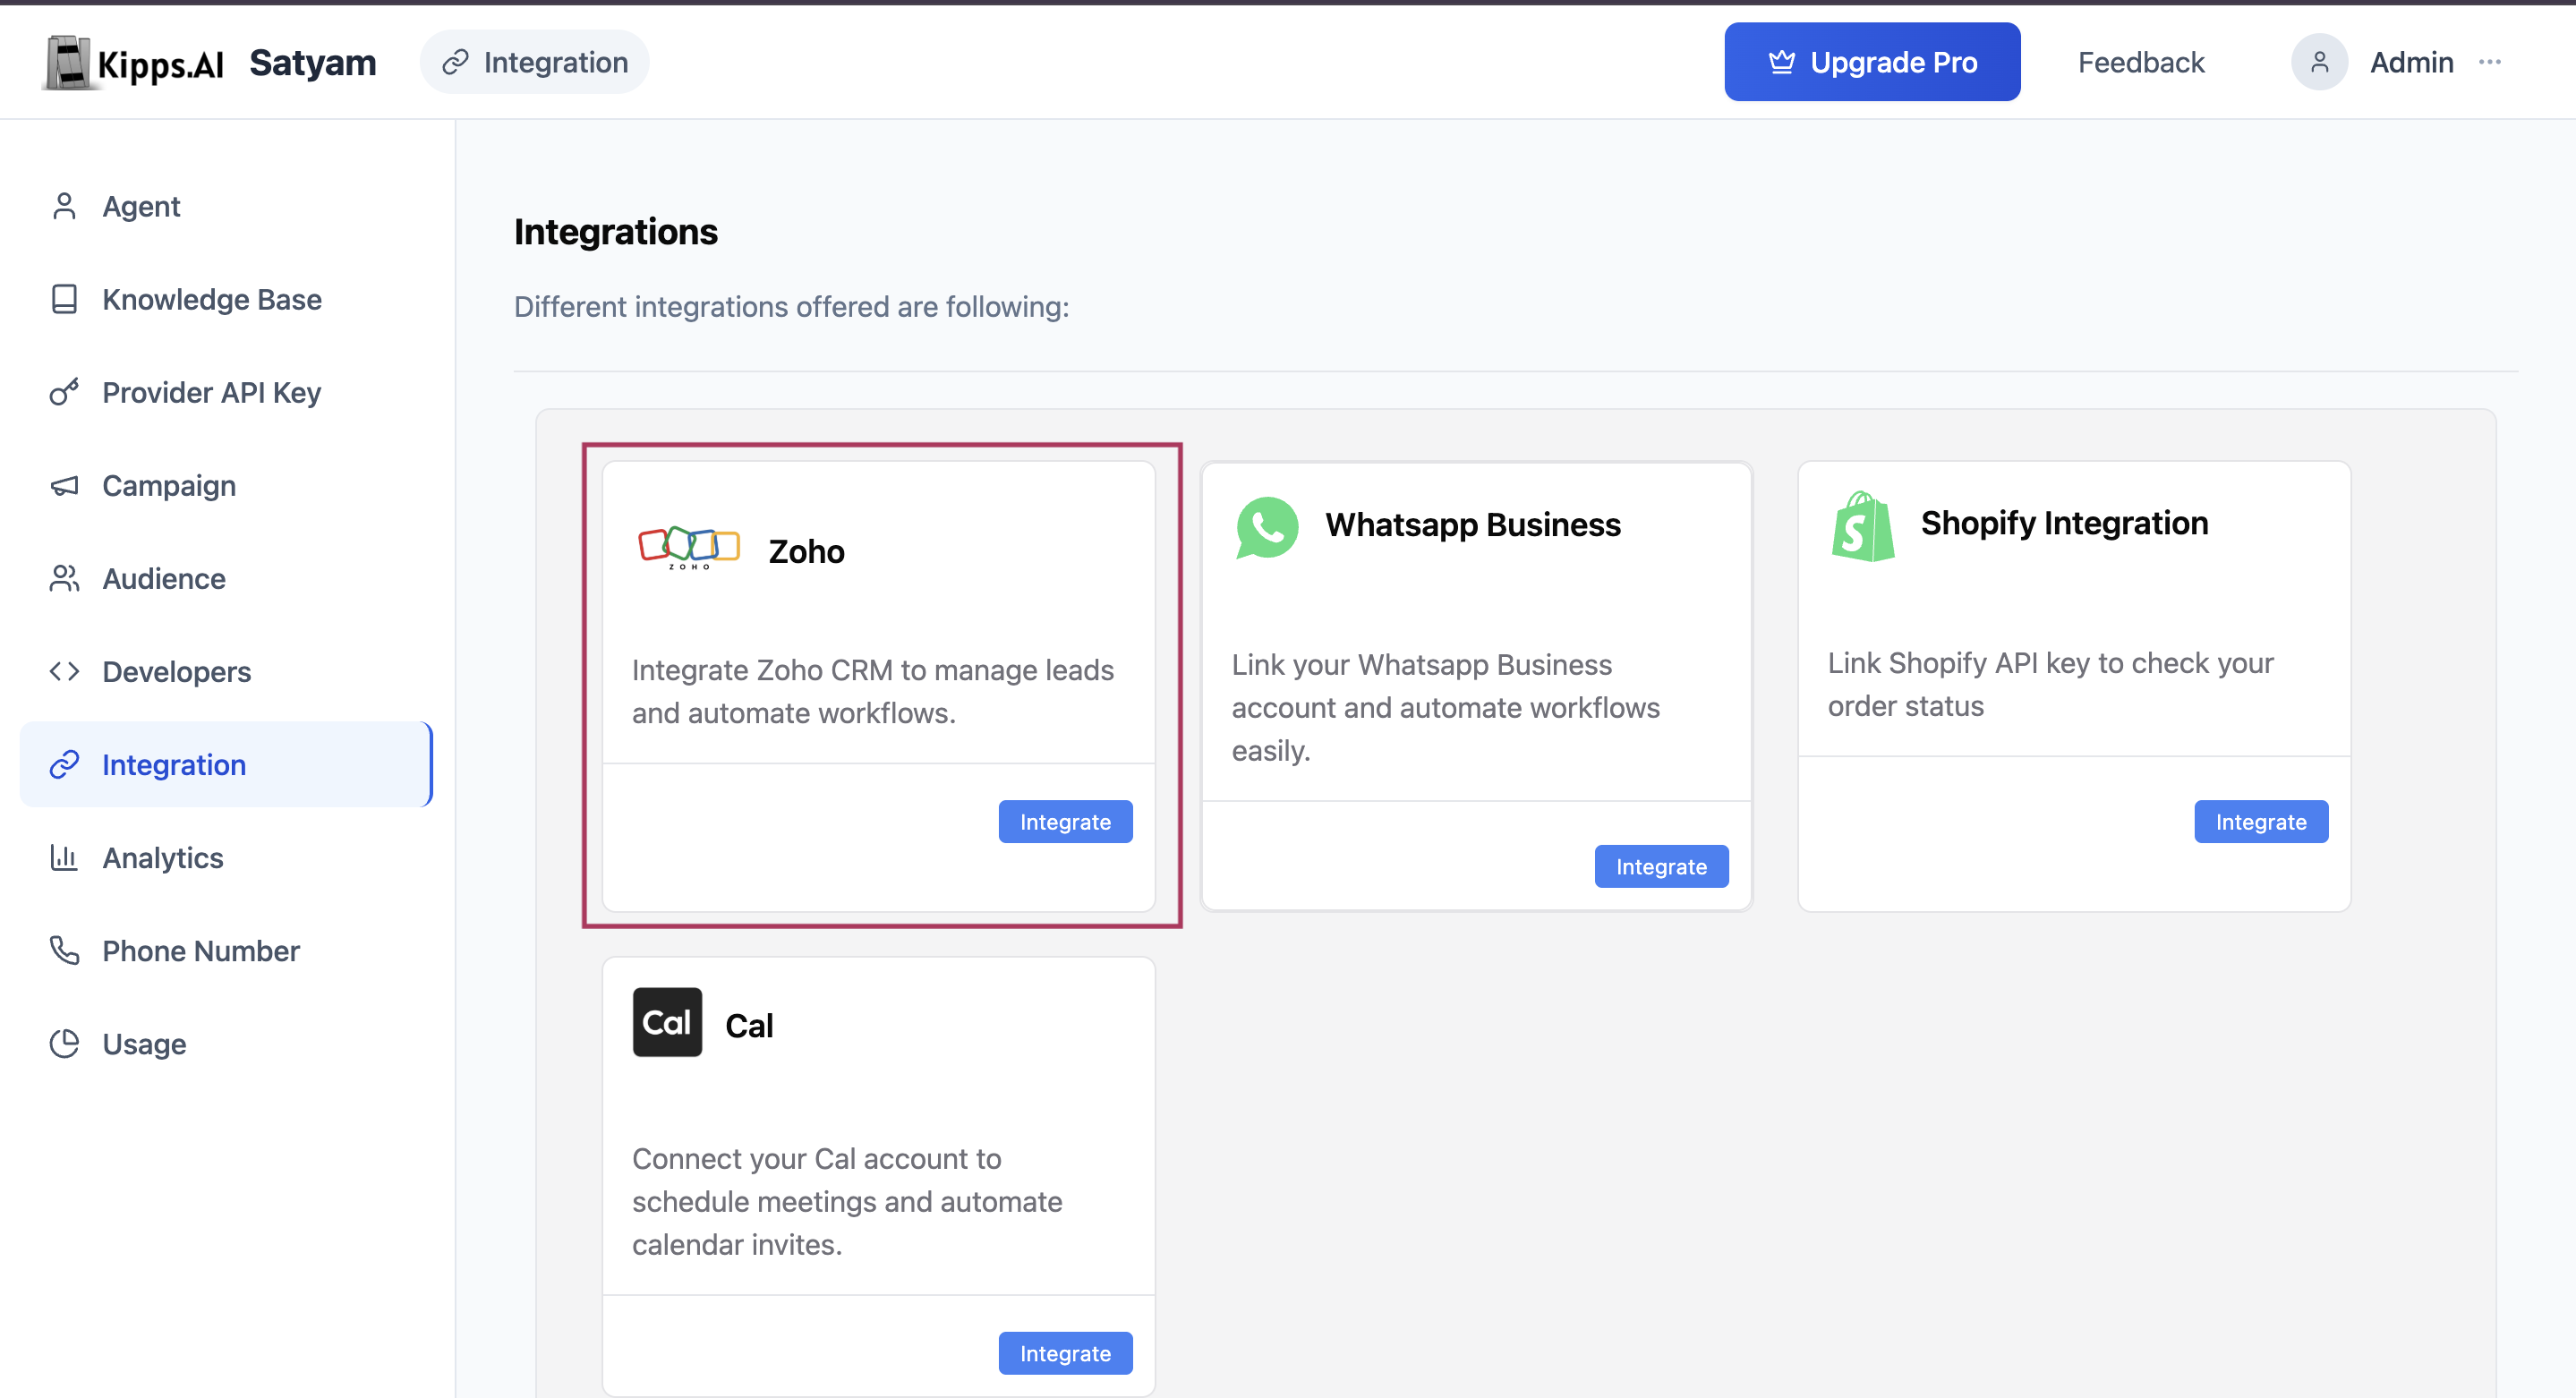This screenshot has width=2576, height=1398.
Task: Click the Analytics bar chart icon
Action: 64,857
